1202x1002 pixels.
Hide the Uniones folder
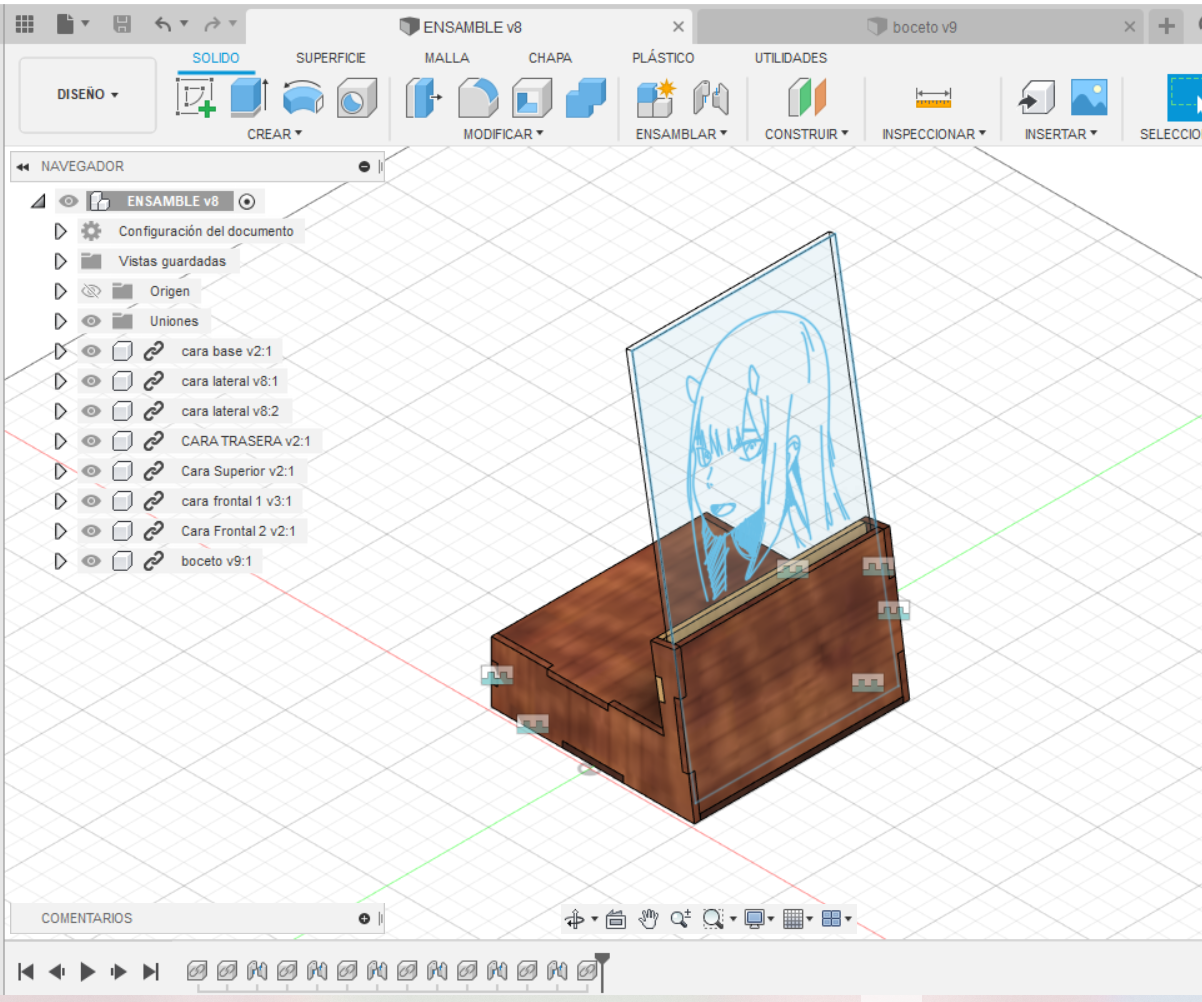tap(91, 321)
